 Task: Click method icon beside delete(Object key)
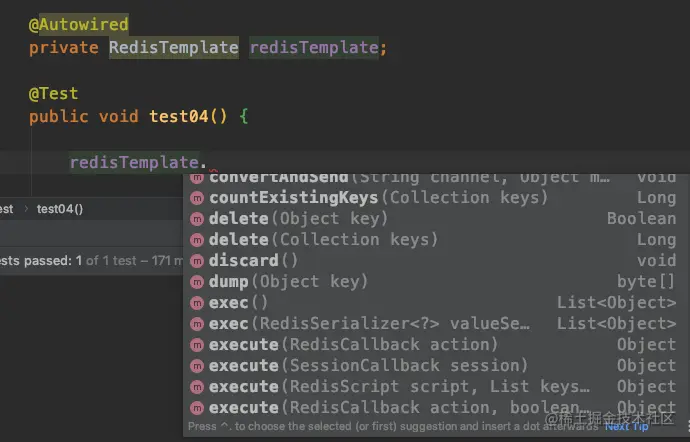pos(197,219)
